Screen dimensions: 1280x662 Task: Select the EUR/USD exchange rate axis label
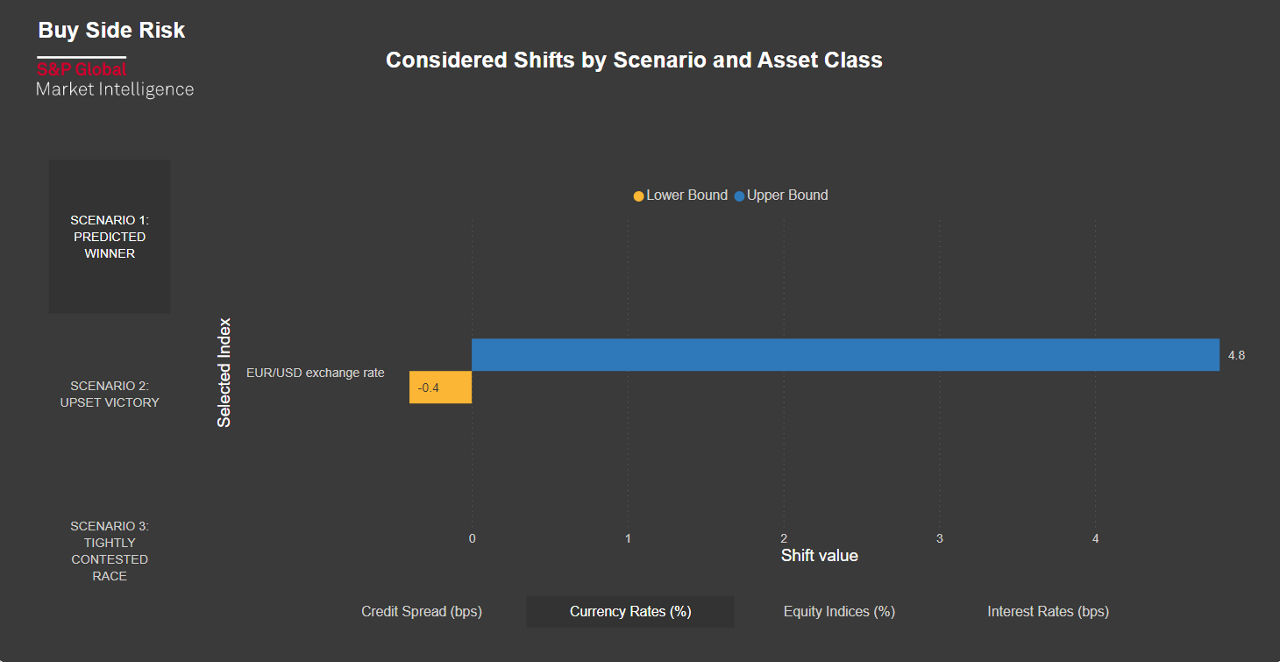coord(315,373)
